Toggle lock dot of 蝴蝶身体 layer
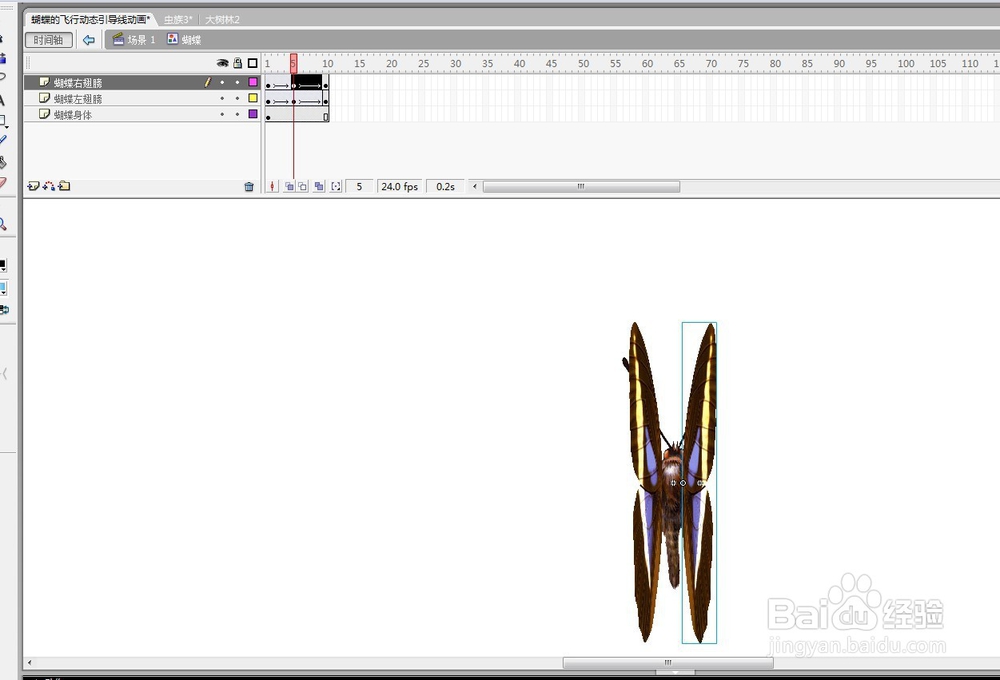This screenshot has height=680, width=1000. [237, 114]
